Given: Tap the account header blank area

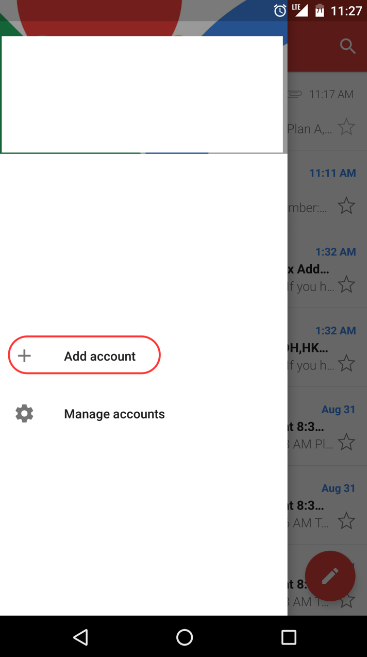Looking at the screenshot, I should (142, 94).
